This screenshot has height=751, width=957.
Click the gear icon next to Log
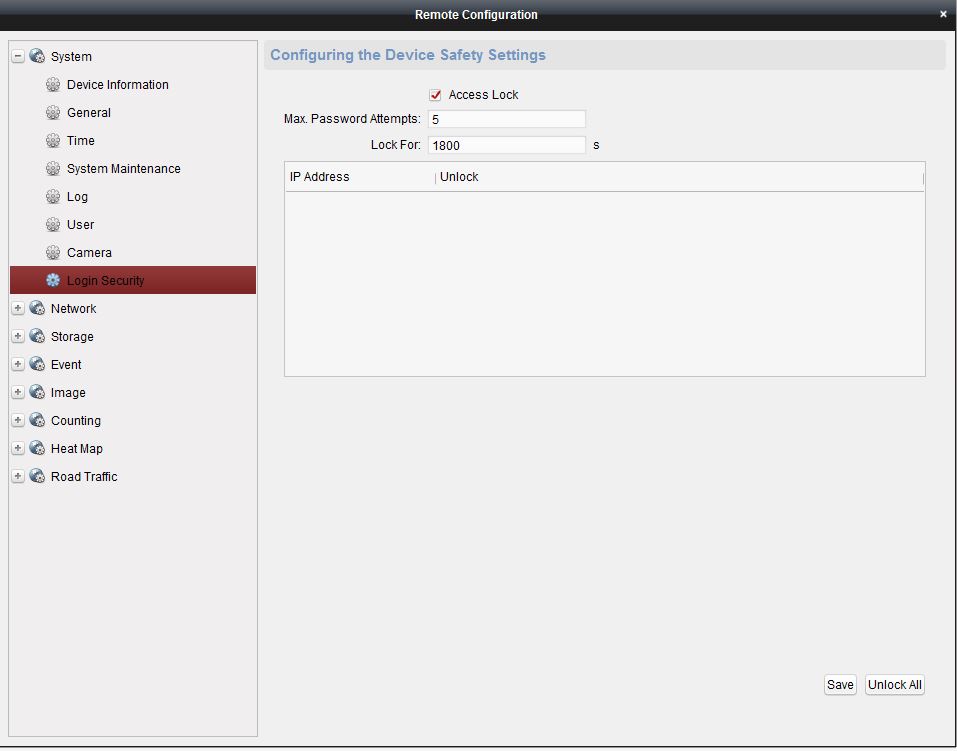point(53,197)
